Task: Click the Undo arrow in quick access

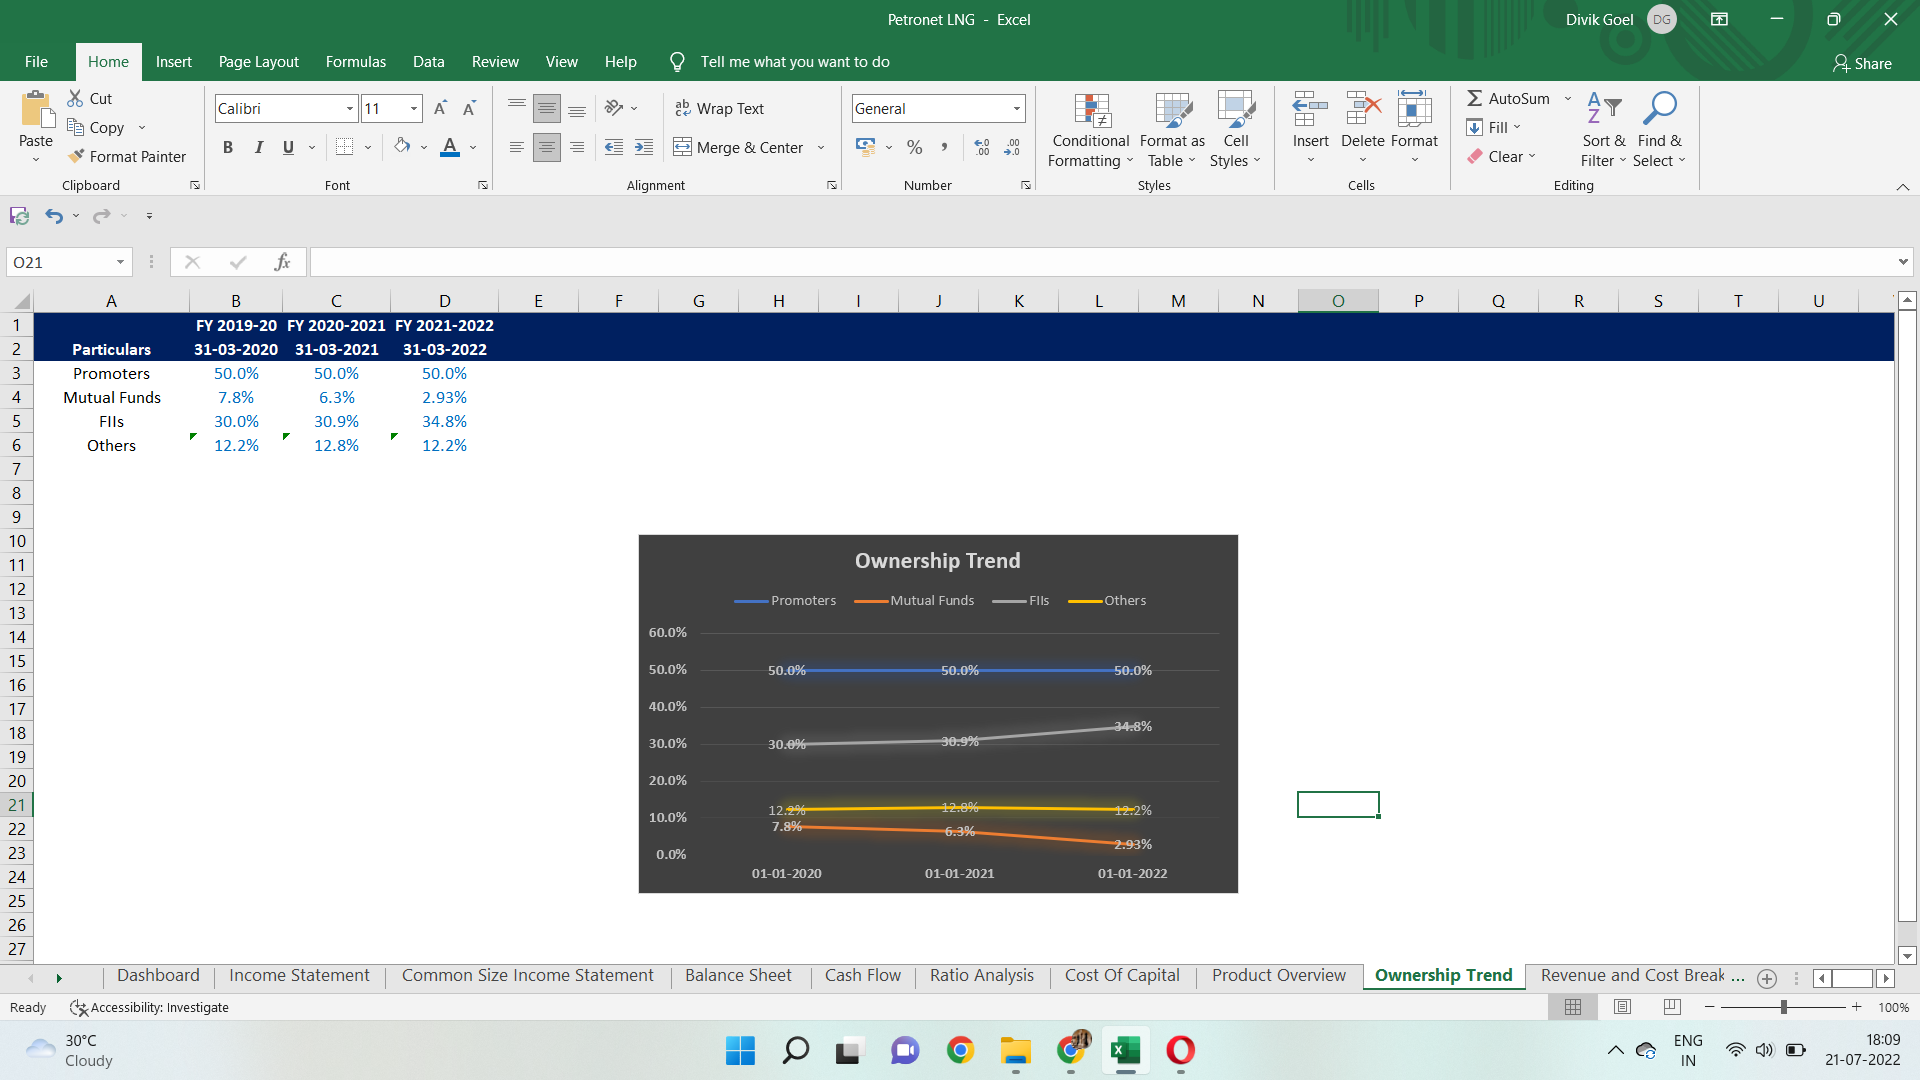Action: [x=54, y=215]
